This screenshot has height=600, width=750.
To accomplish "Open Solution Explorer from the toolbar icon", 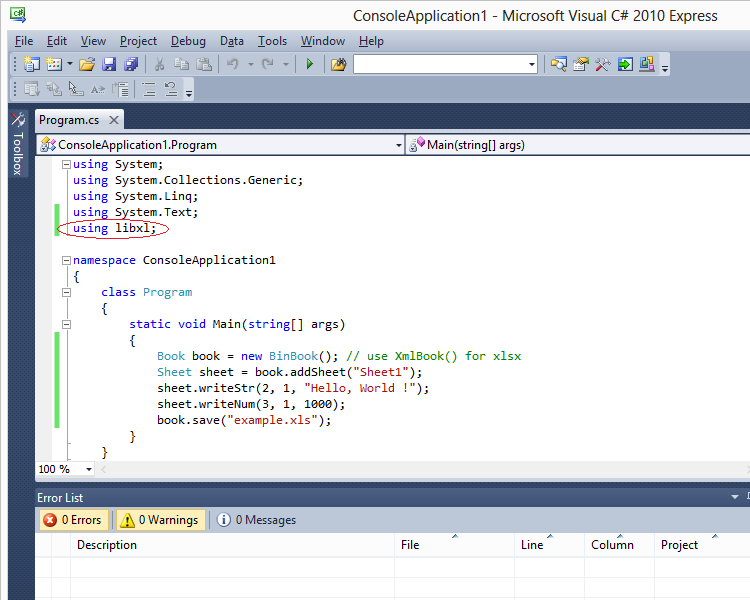I will pos(559,64).
